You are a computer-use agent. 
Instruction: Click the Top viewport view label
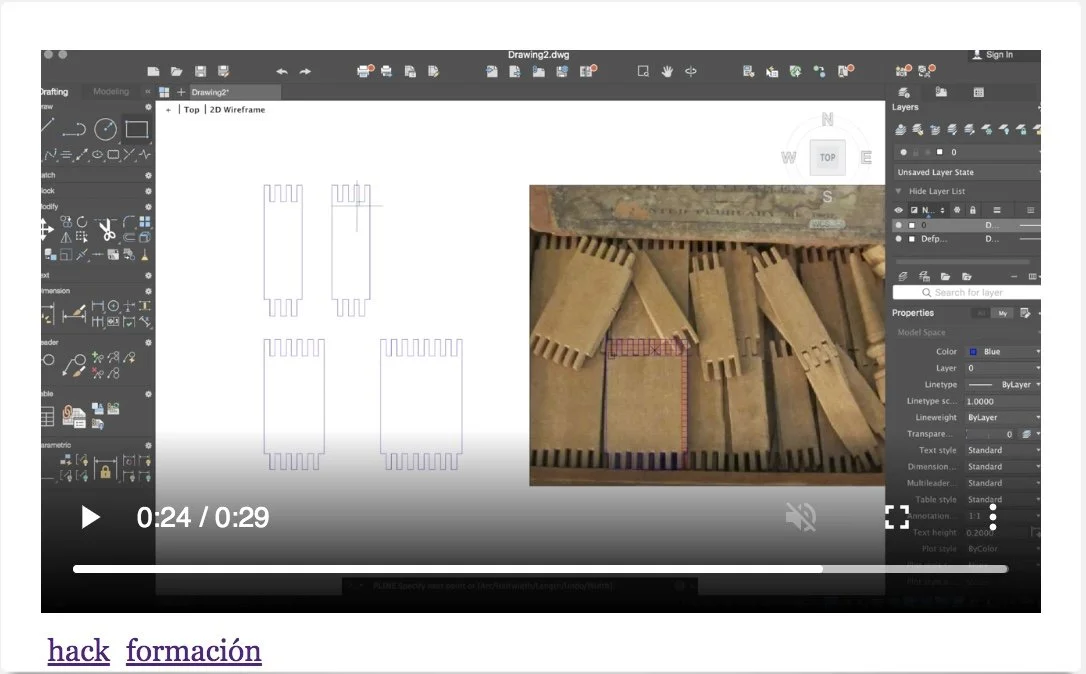pyautogui.click(x=192, y=109)
